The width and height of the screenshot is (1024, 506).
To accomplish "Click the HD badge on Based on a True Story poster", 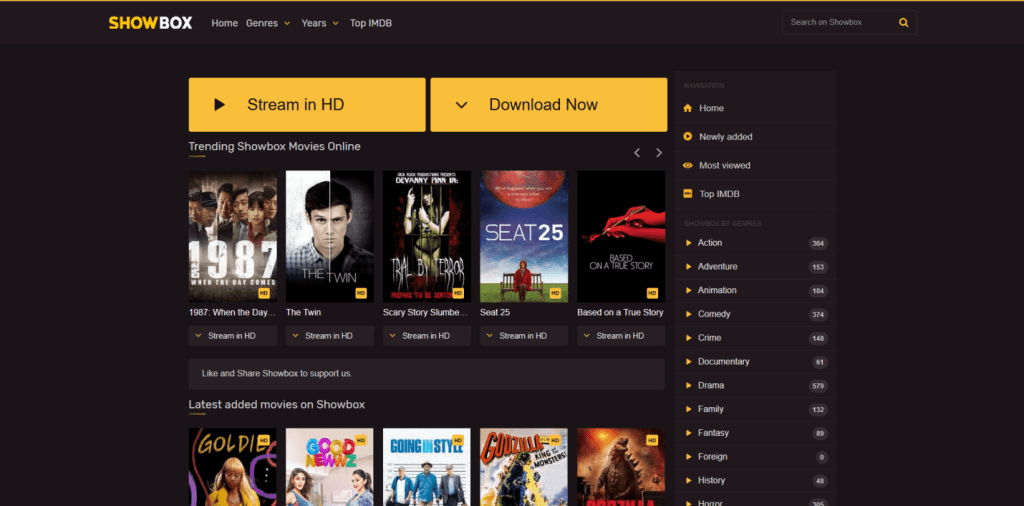I will [652, 293].
